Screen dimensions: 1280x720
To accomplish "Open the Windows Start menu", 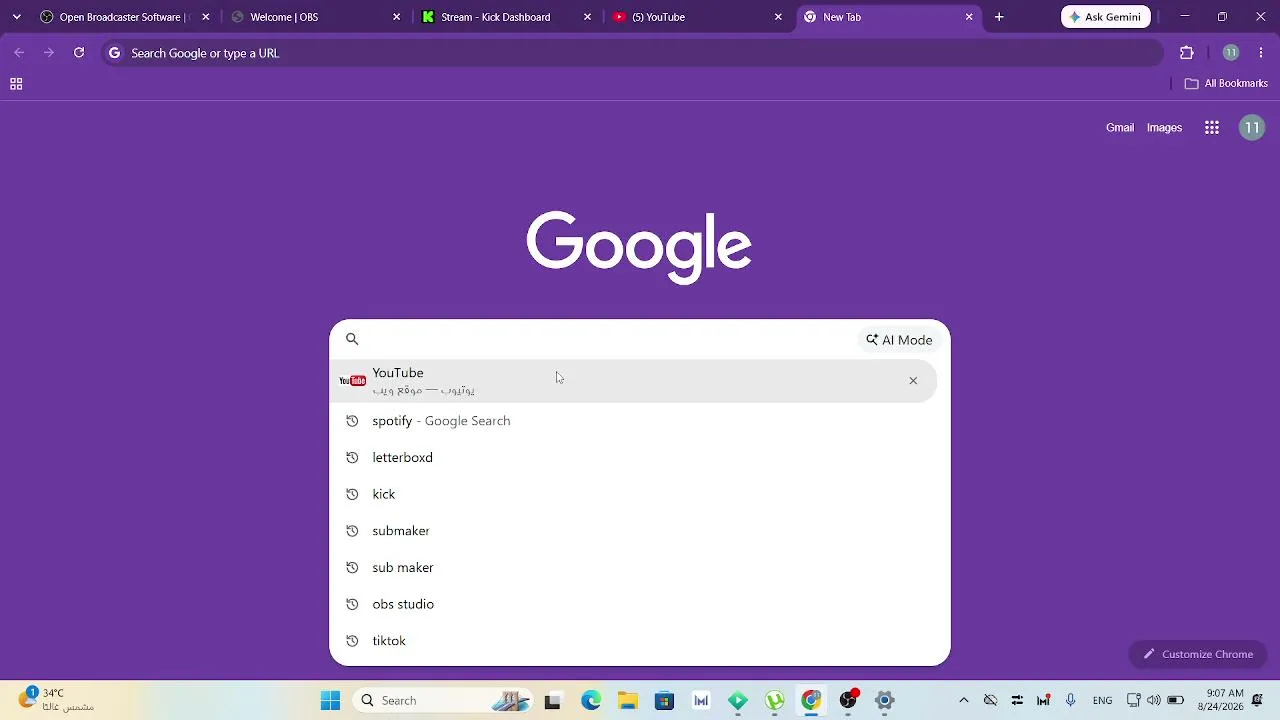I will [x=330, y=700].
